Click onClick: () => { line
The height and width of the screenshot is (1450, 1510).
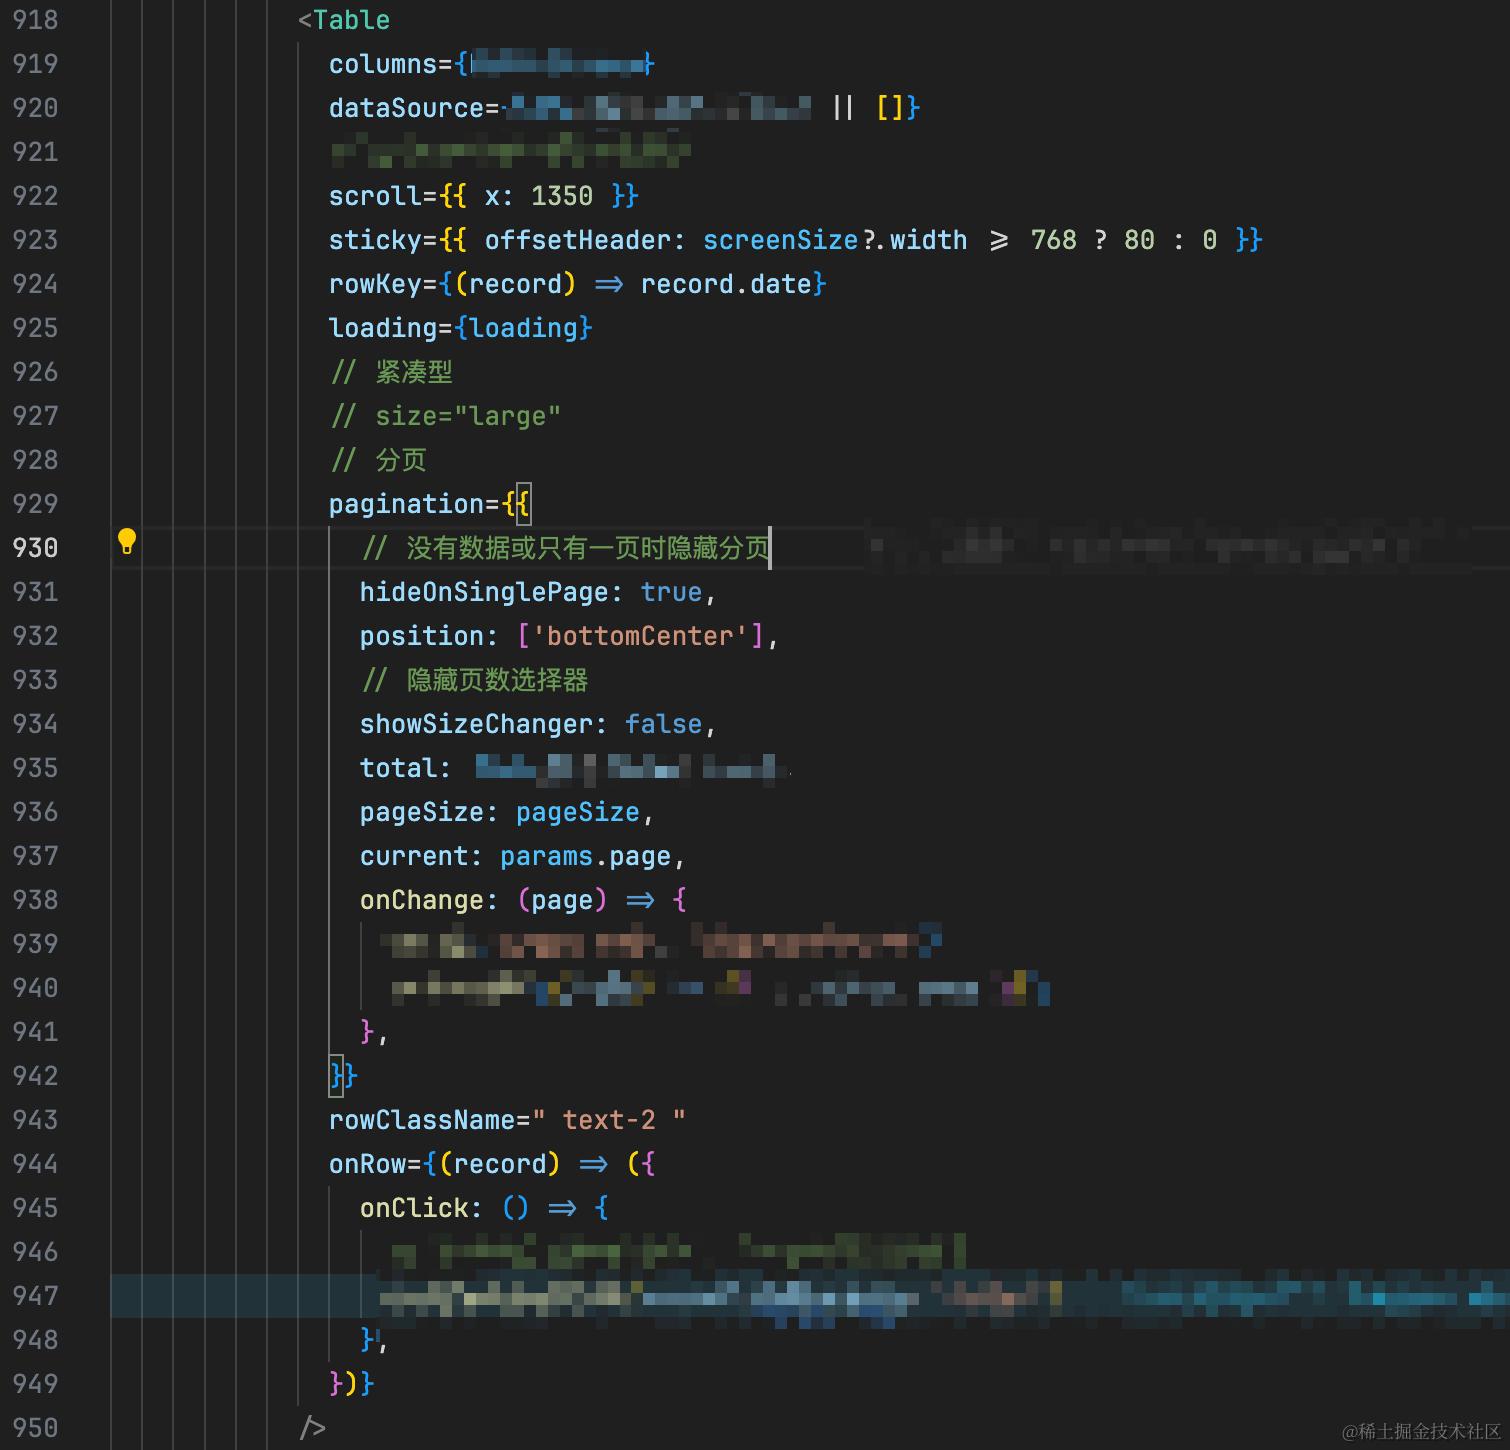pos(484,1208)
